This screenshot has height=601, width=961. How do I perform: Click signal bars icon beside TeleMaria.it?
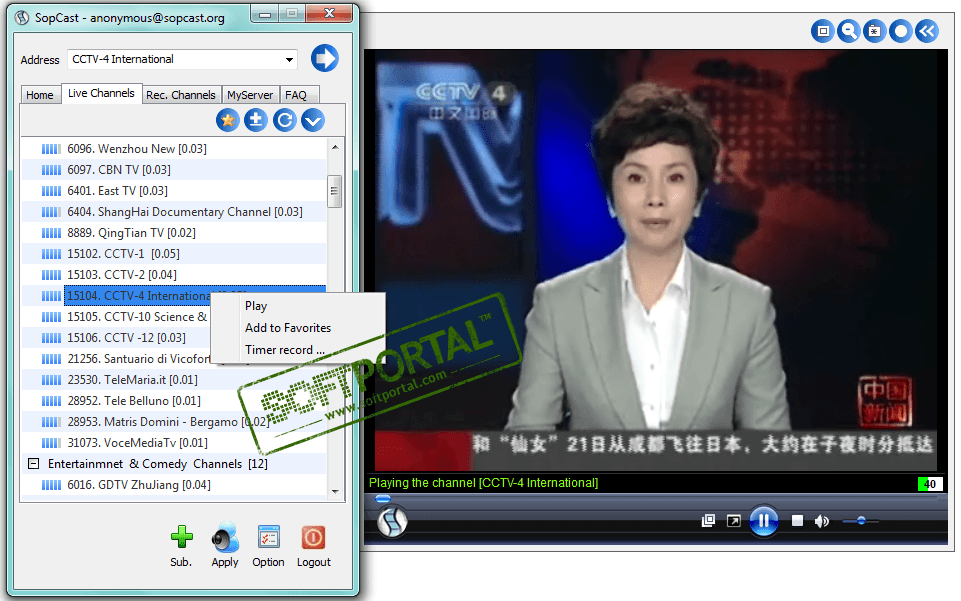pyautogui.click(x=51, y=380)
